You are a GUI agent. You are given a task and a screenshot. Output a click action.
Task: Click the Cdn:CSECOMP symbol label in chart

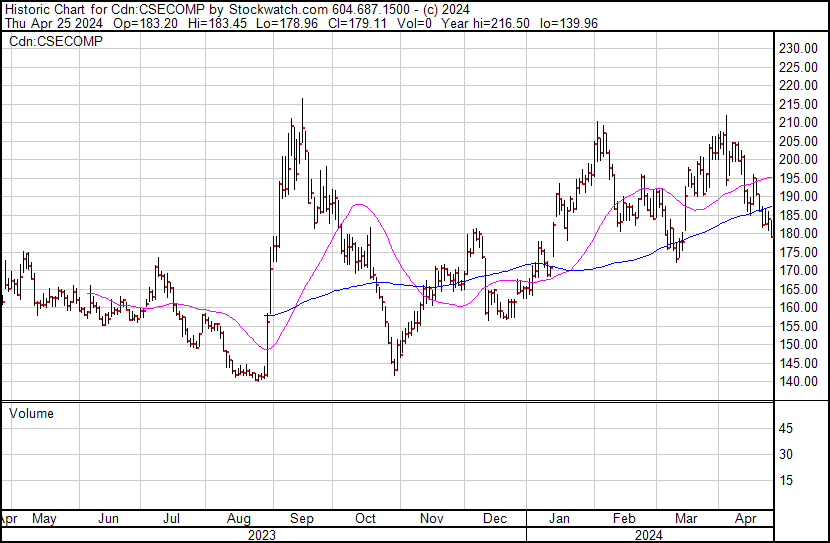(55, 41)
